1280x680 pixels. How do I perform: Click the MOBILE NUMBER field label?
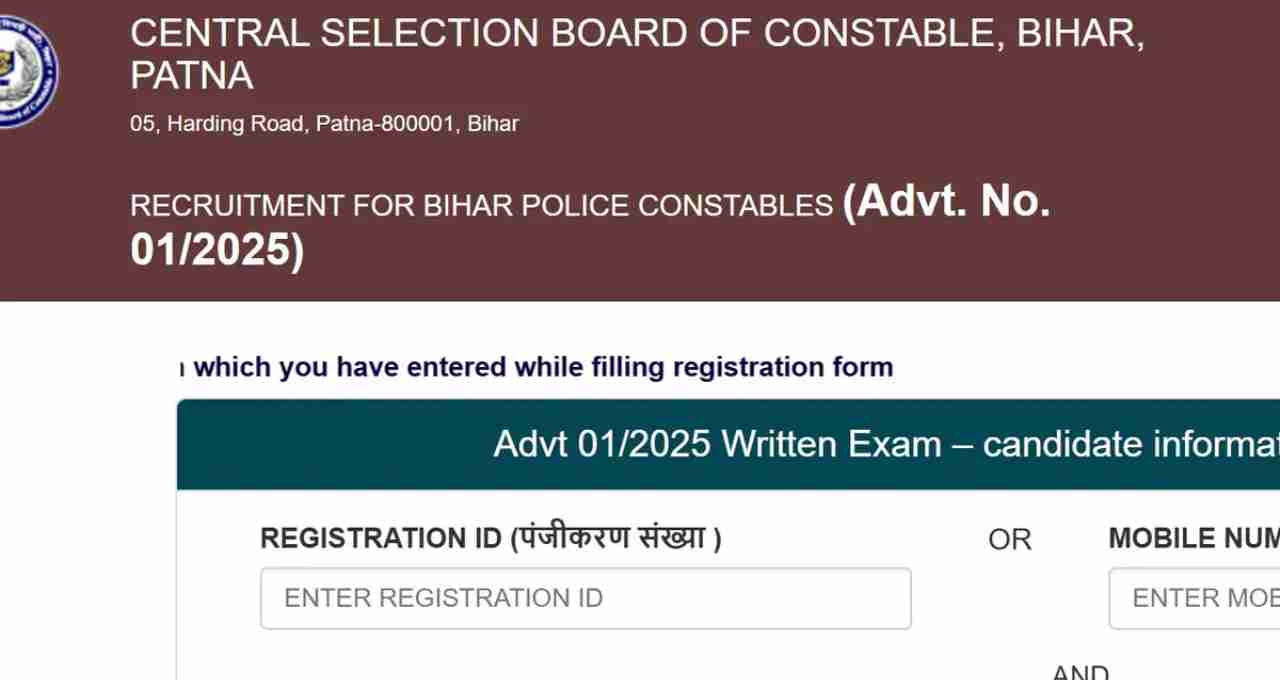(x=1194, y=538)
